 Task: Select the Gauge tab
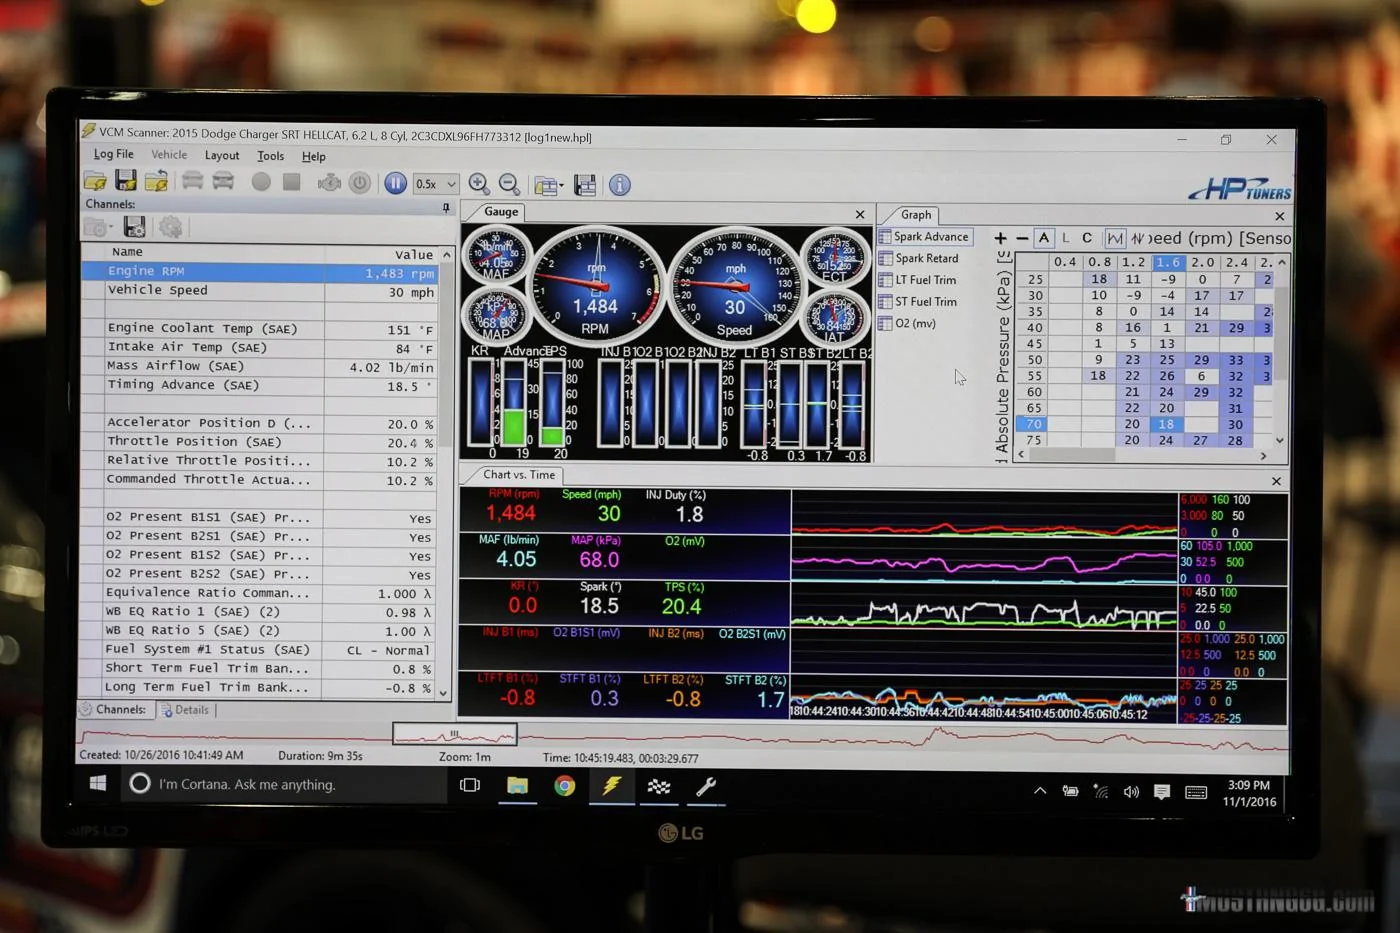coord(501,212)
